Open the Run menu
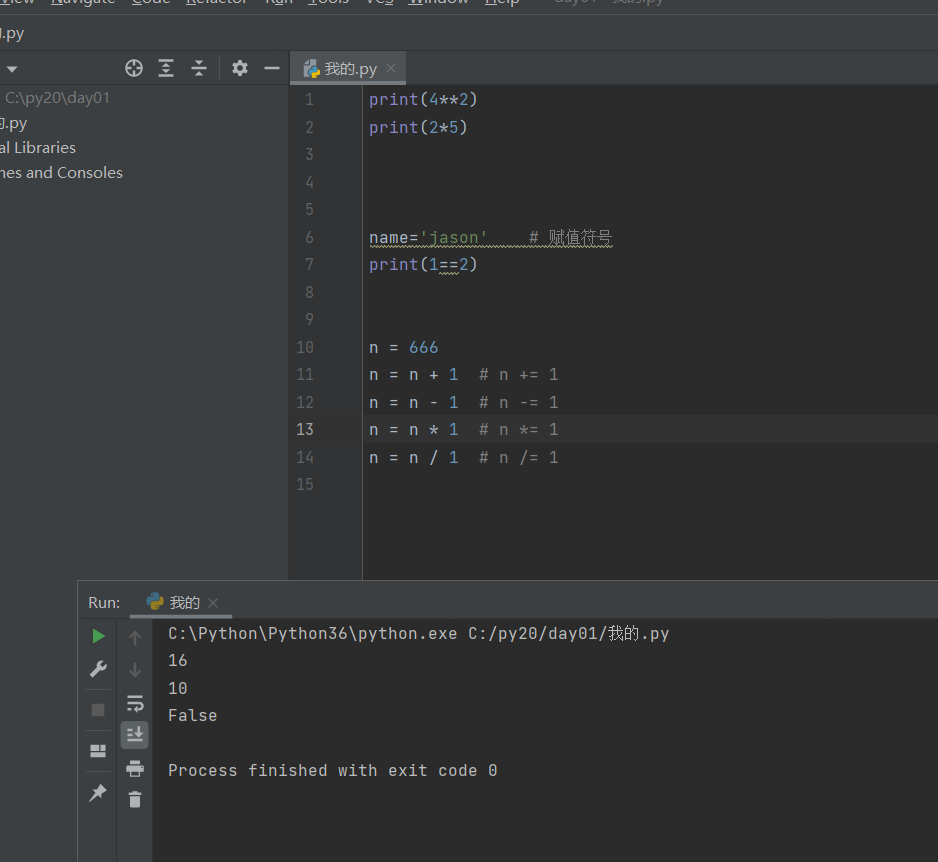Viewport: 938px width, 862px height. [x=279, y=2]
